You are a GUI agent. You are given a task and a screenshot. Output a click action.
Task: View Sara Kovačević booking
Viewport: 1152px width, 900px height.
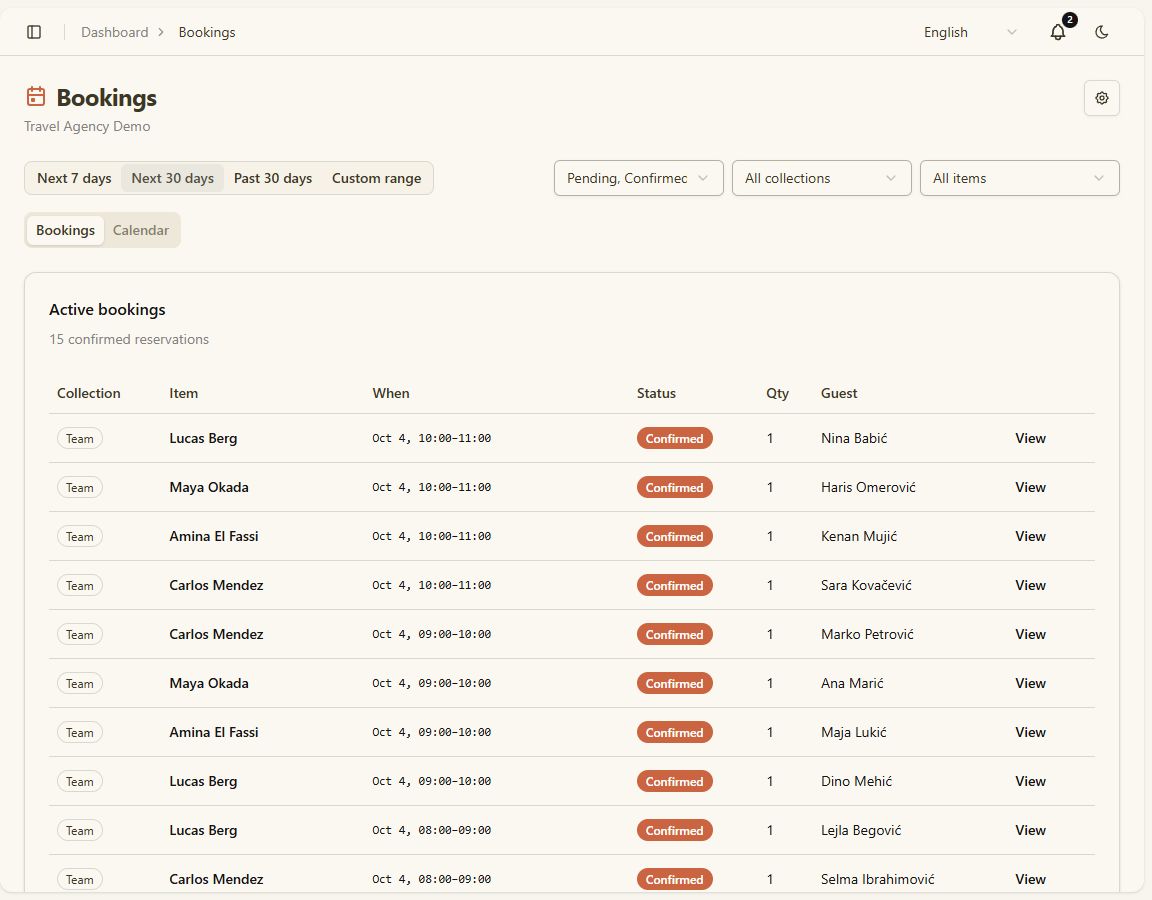[x=1030, y=585]
